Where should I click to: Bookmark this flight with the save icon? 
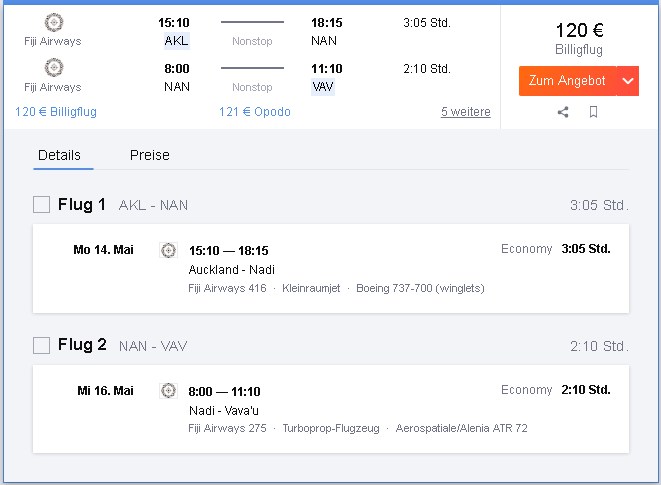point(593,112)
